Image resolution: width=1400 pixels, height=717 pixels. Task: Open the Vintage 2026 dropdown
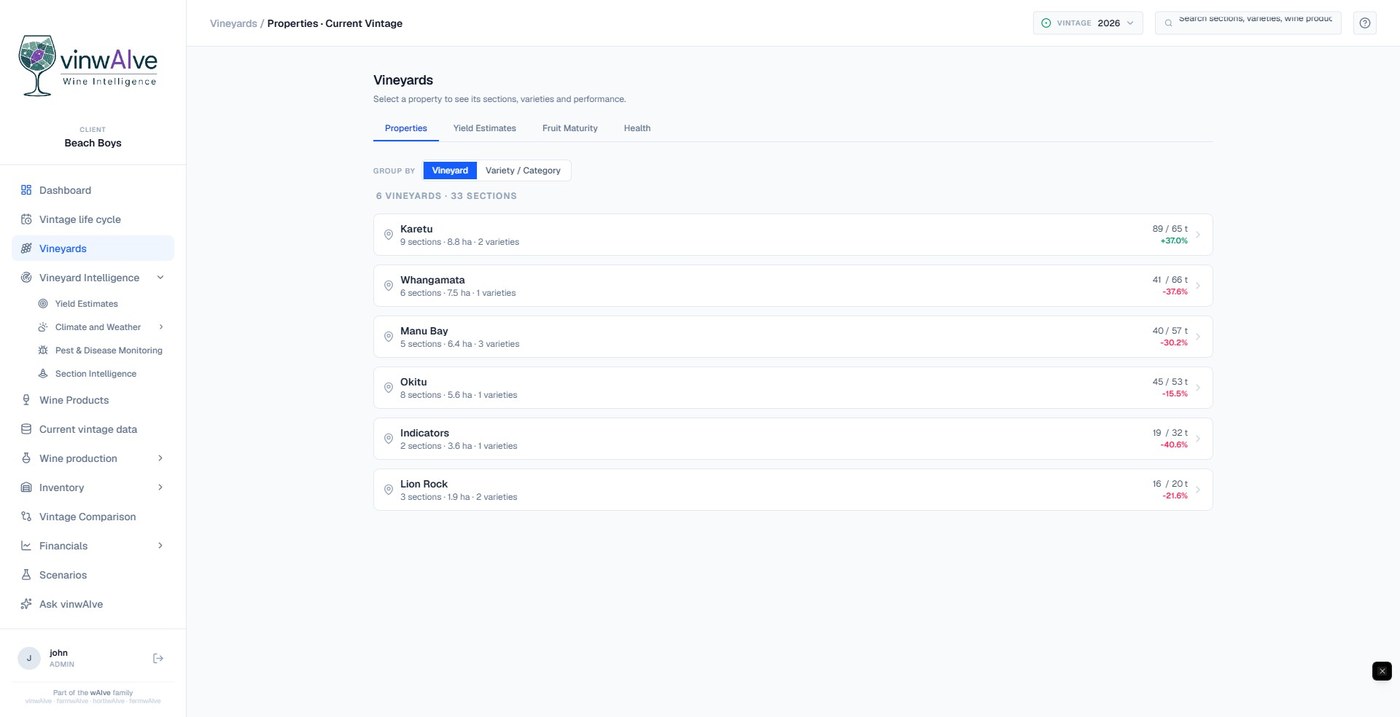1088,23
